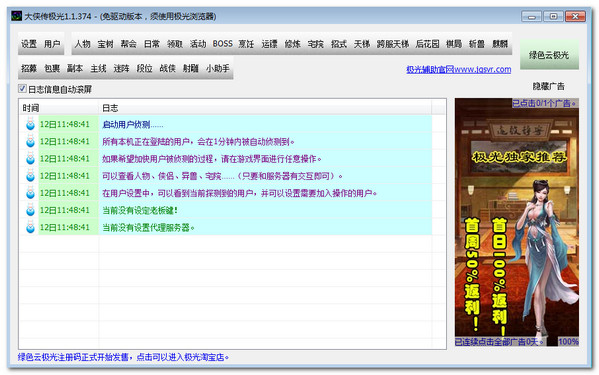Select the 副本 toolbar item
599x375 pixels.
pyautogui.click(x=75, y=69)
